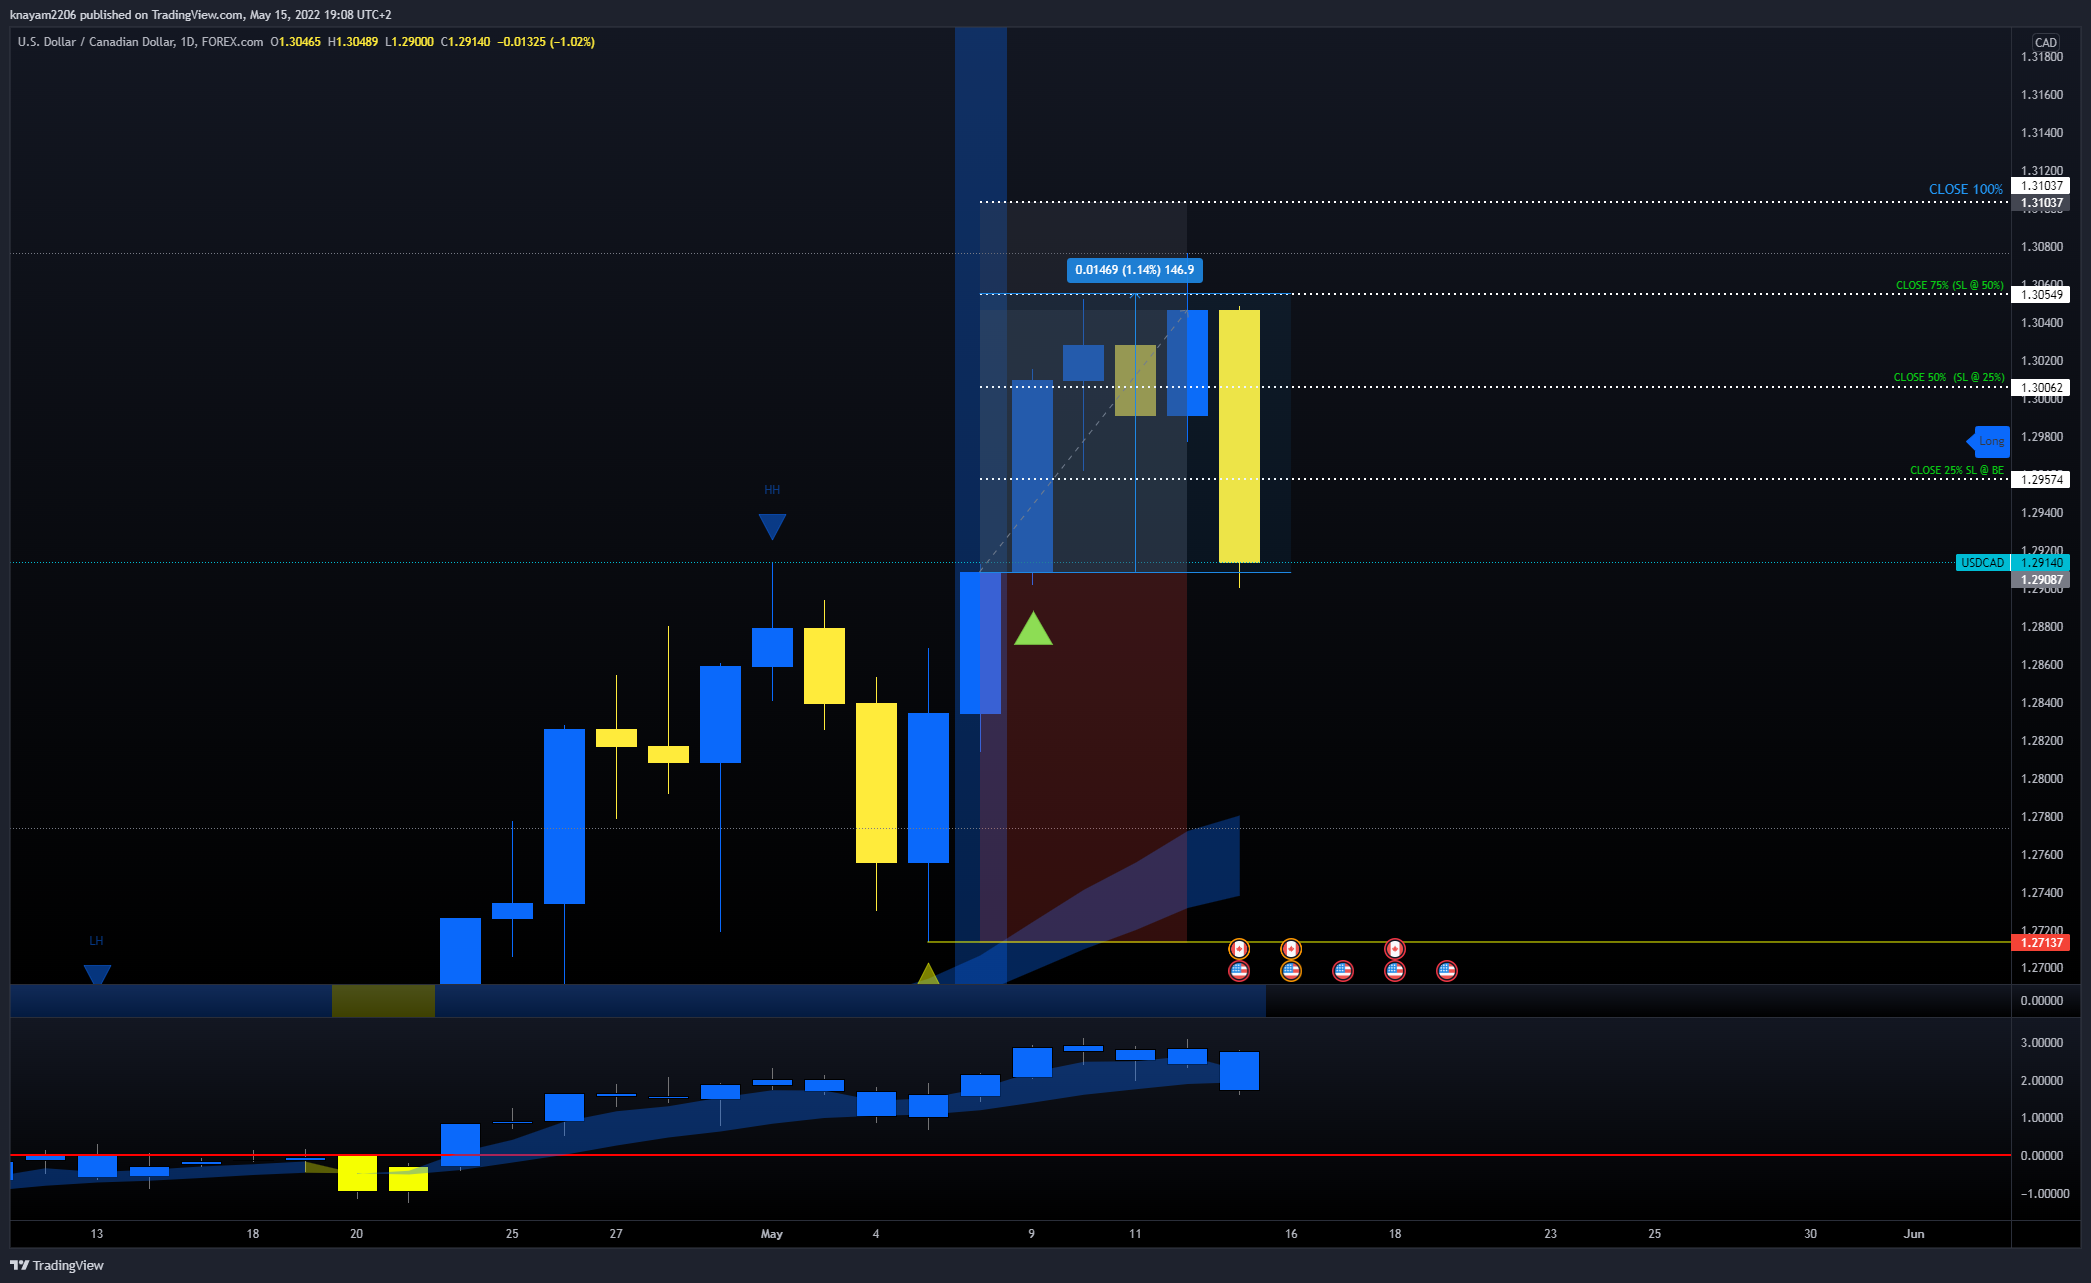
Task: Click the red 1.27137 stop price label
Action: [x=2041, y=942]
